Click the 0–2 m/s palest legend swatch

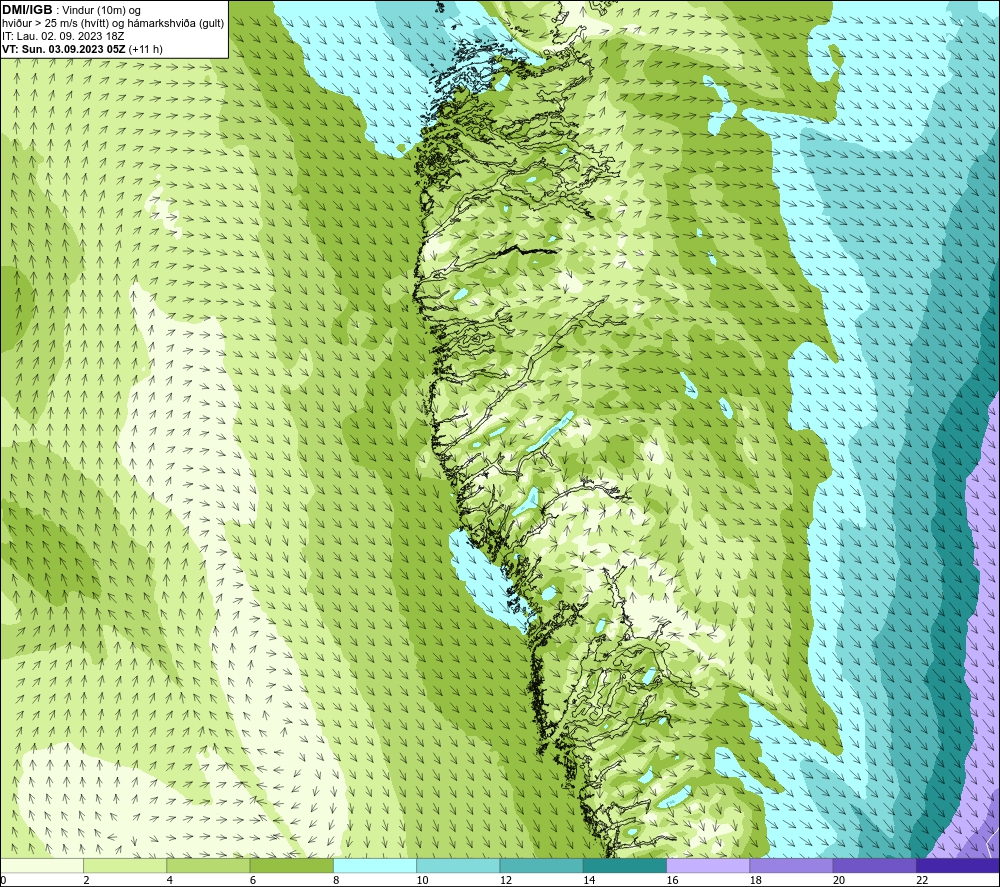[42, 865]
